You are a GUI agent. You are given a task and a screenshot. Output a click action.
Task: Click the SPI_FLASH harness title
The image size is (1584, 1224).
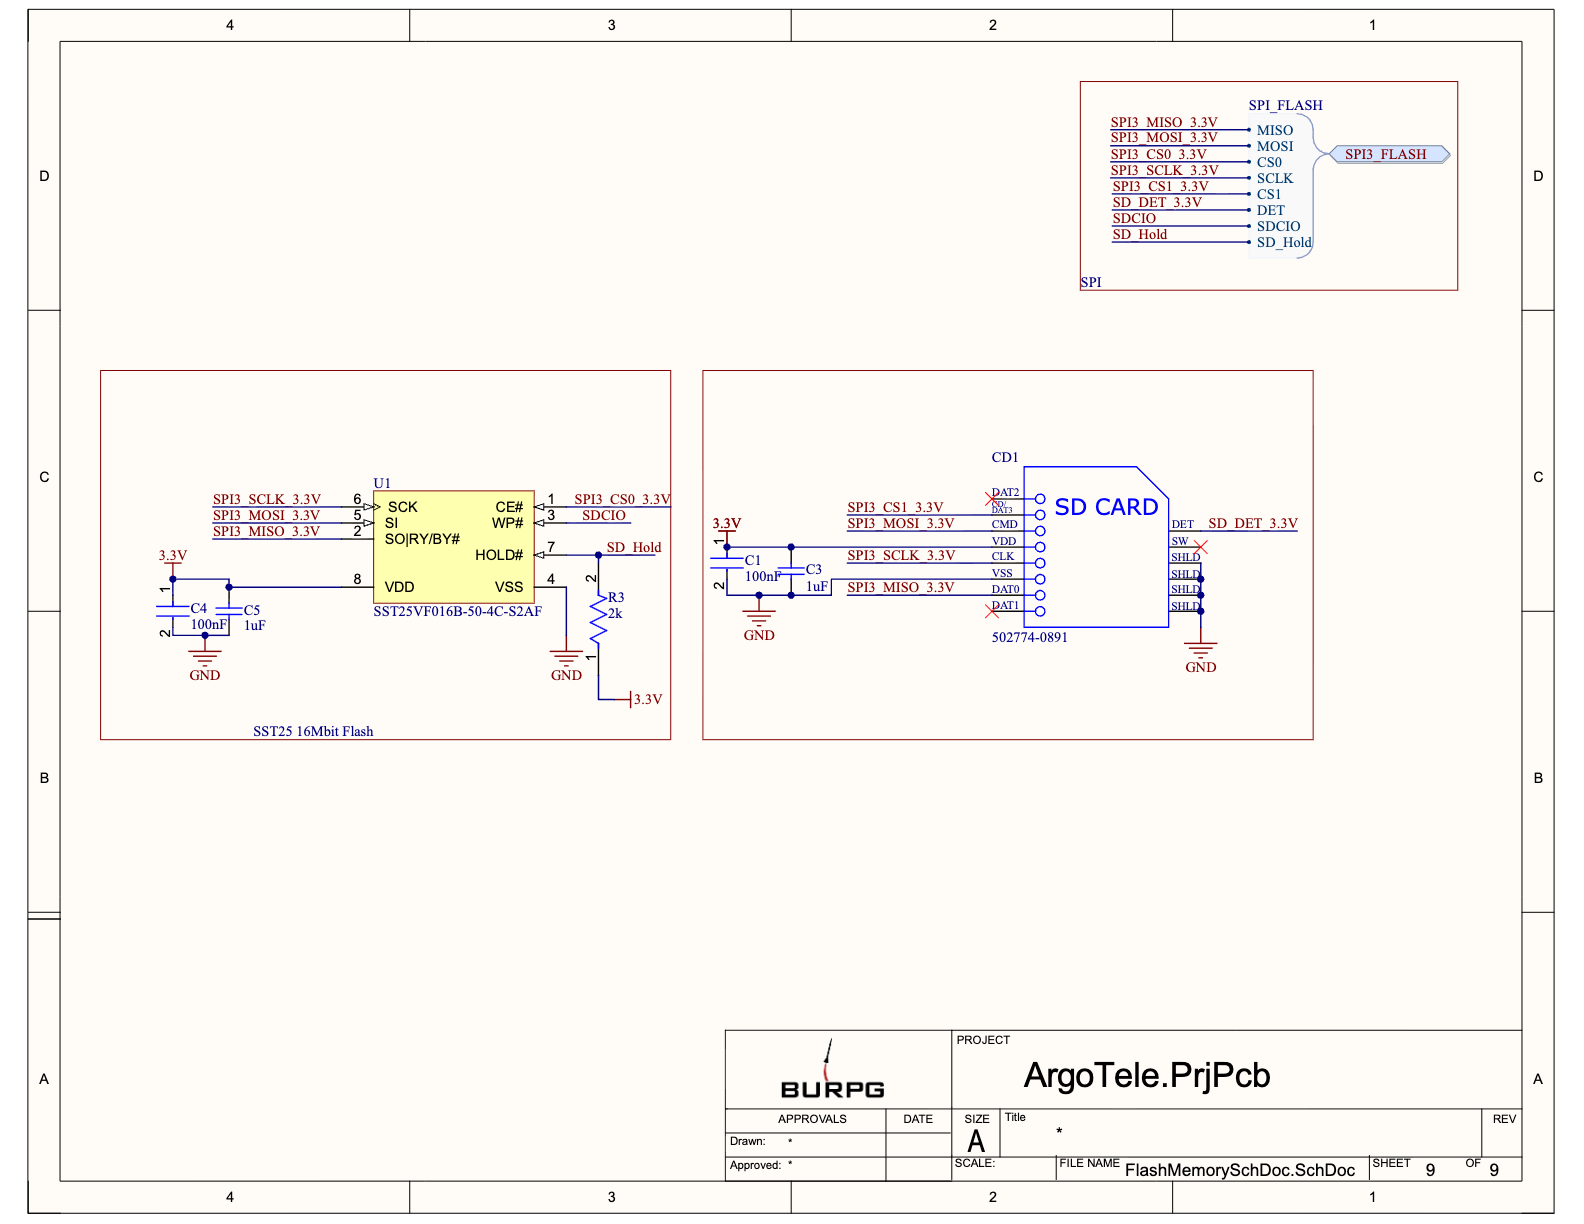(x=1286, y=105)
